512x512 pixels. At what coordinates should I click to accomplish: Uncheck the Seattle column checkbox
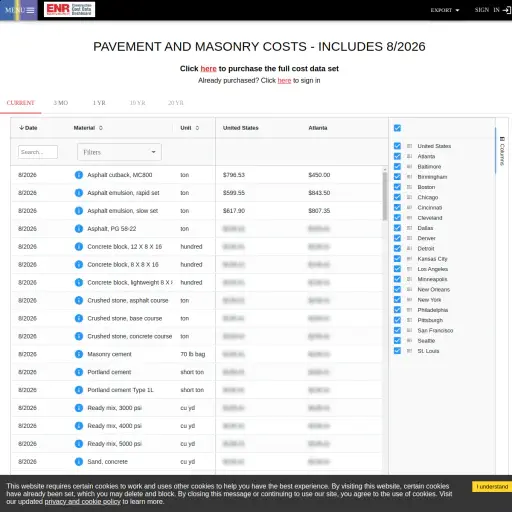[397, 340]
